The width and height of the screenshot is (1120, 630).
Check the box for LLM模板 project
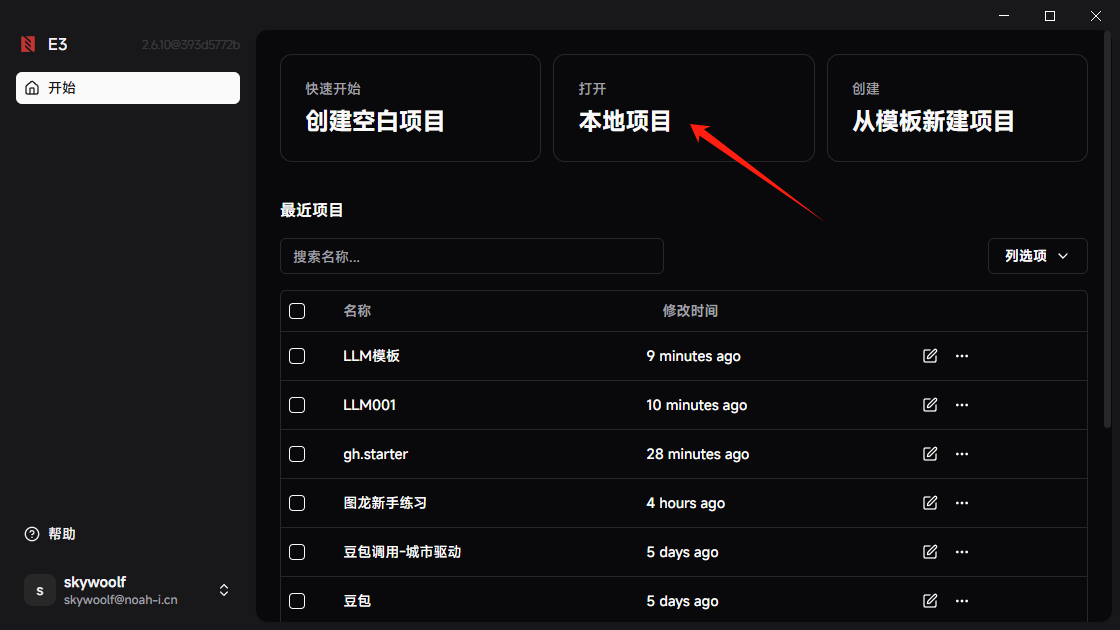(297, 356)
